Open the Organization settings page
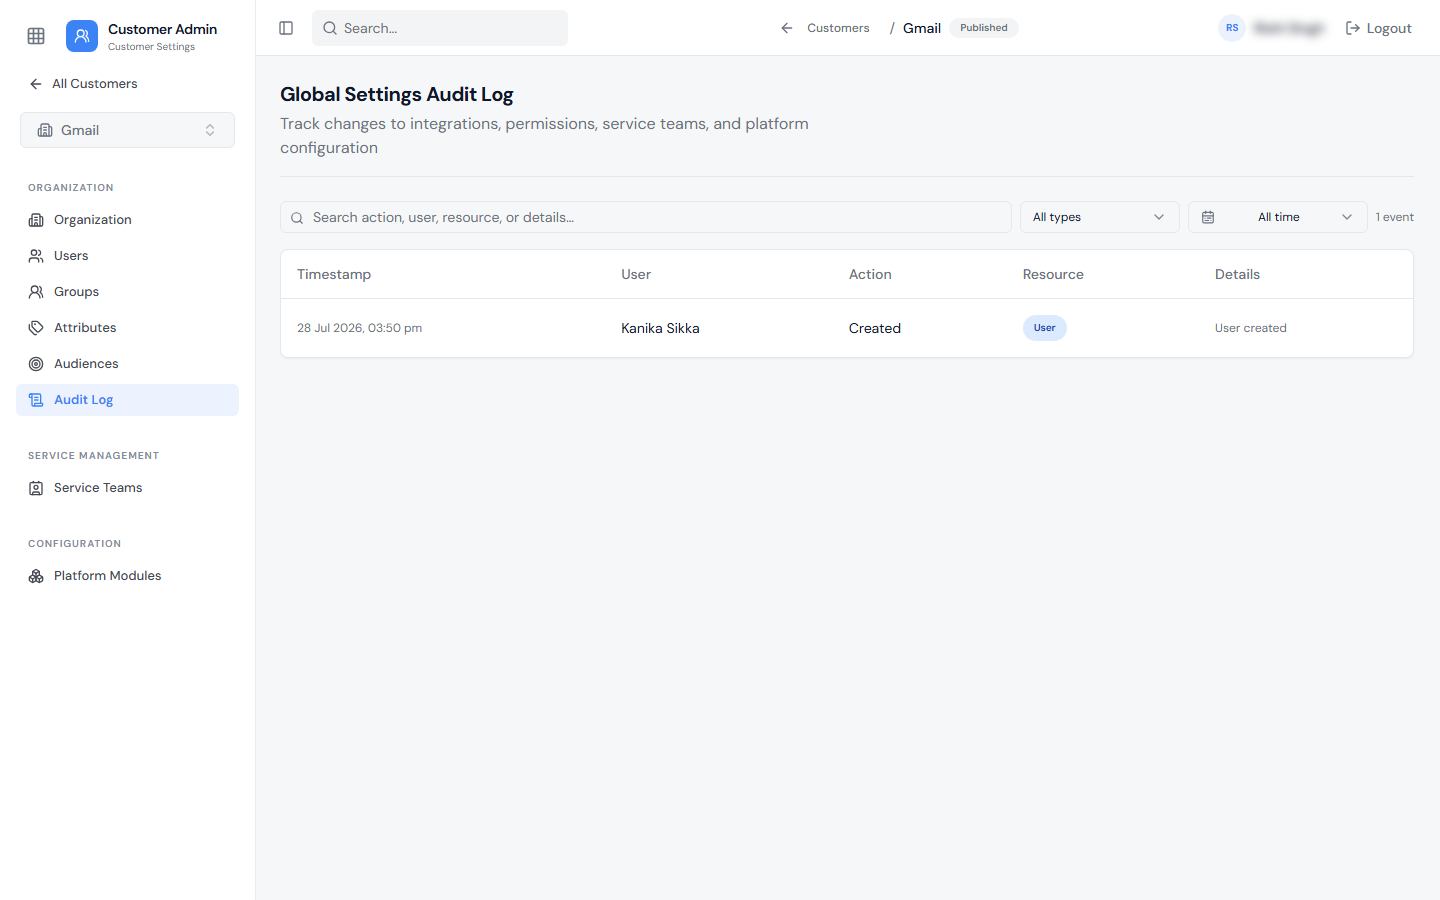Viewport: 1440px width, 900px height. point(127,220)
